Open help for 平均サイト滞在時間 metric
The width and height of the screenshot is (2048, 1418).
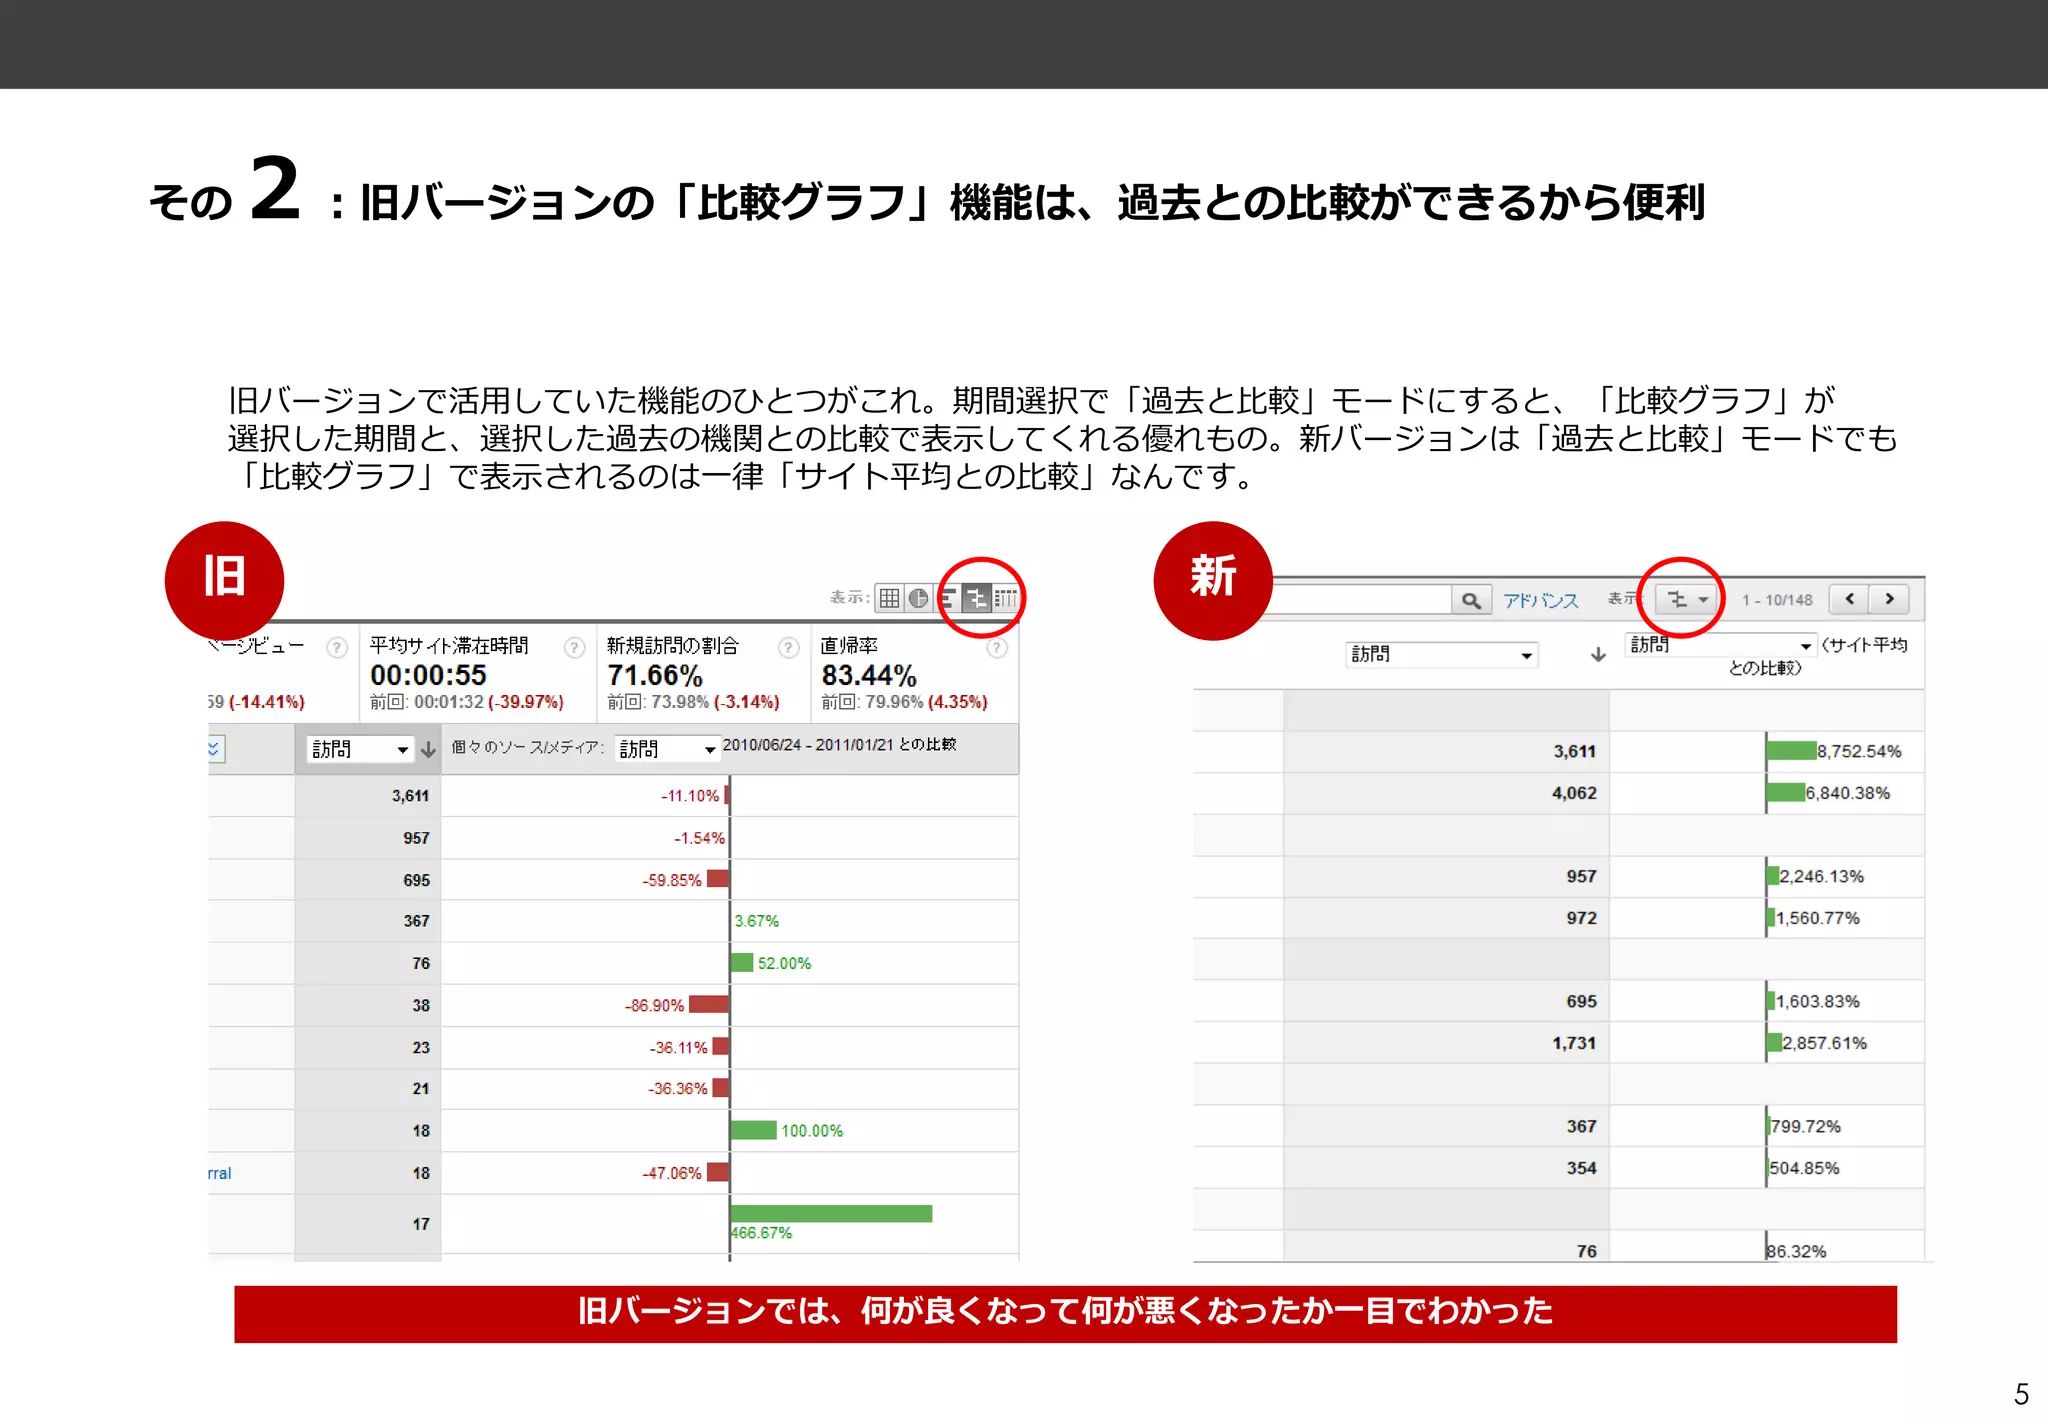click(x=574, y=647)
